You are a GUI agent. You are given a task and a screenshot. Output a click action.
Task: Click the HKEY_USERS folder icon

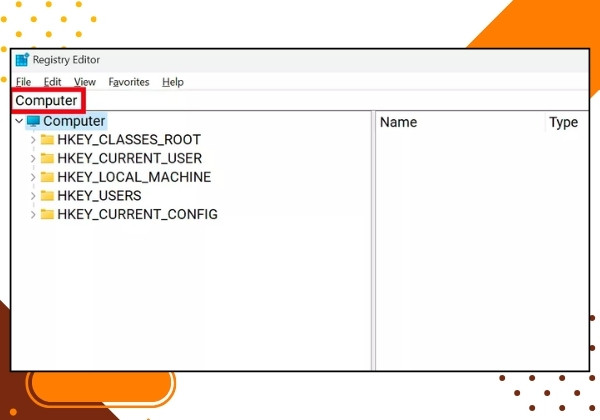pyautogui.click(x=47, y=195)
